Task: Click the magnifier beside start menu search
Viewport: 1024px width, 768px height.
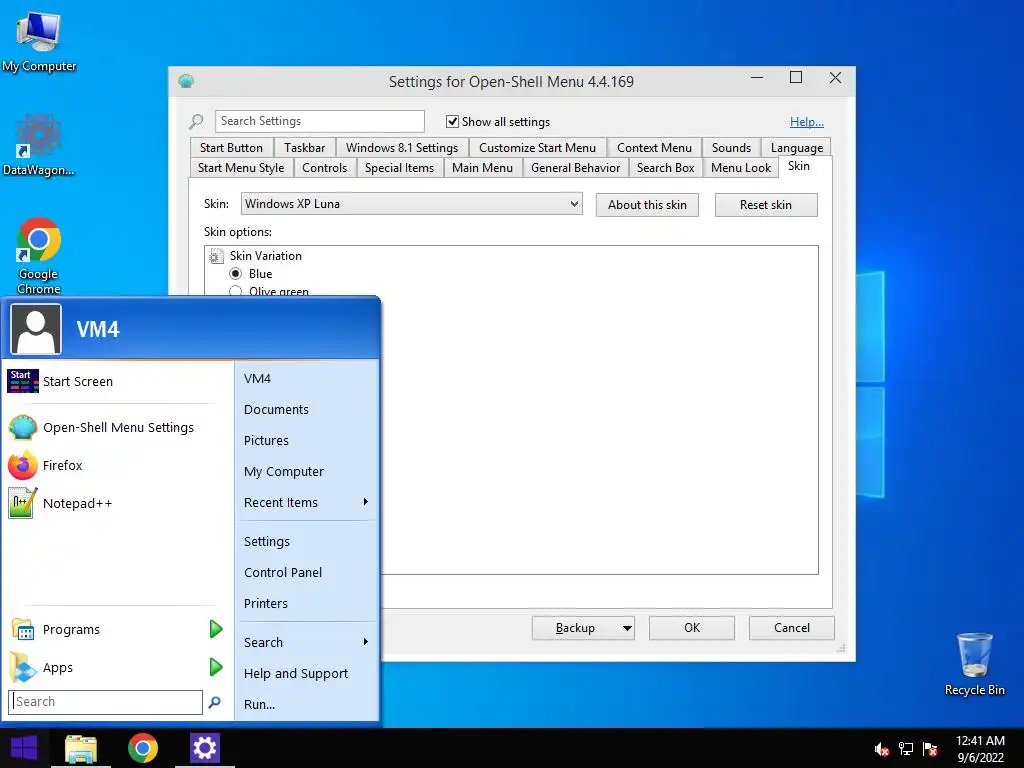Action: [x=214, y=702]
